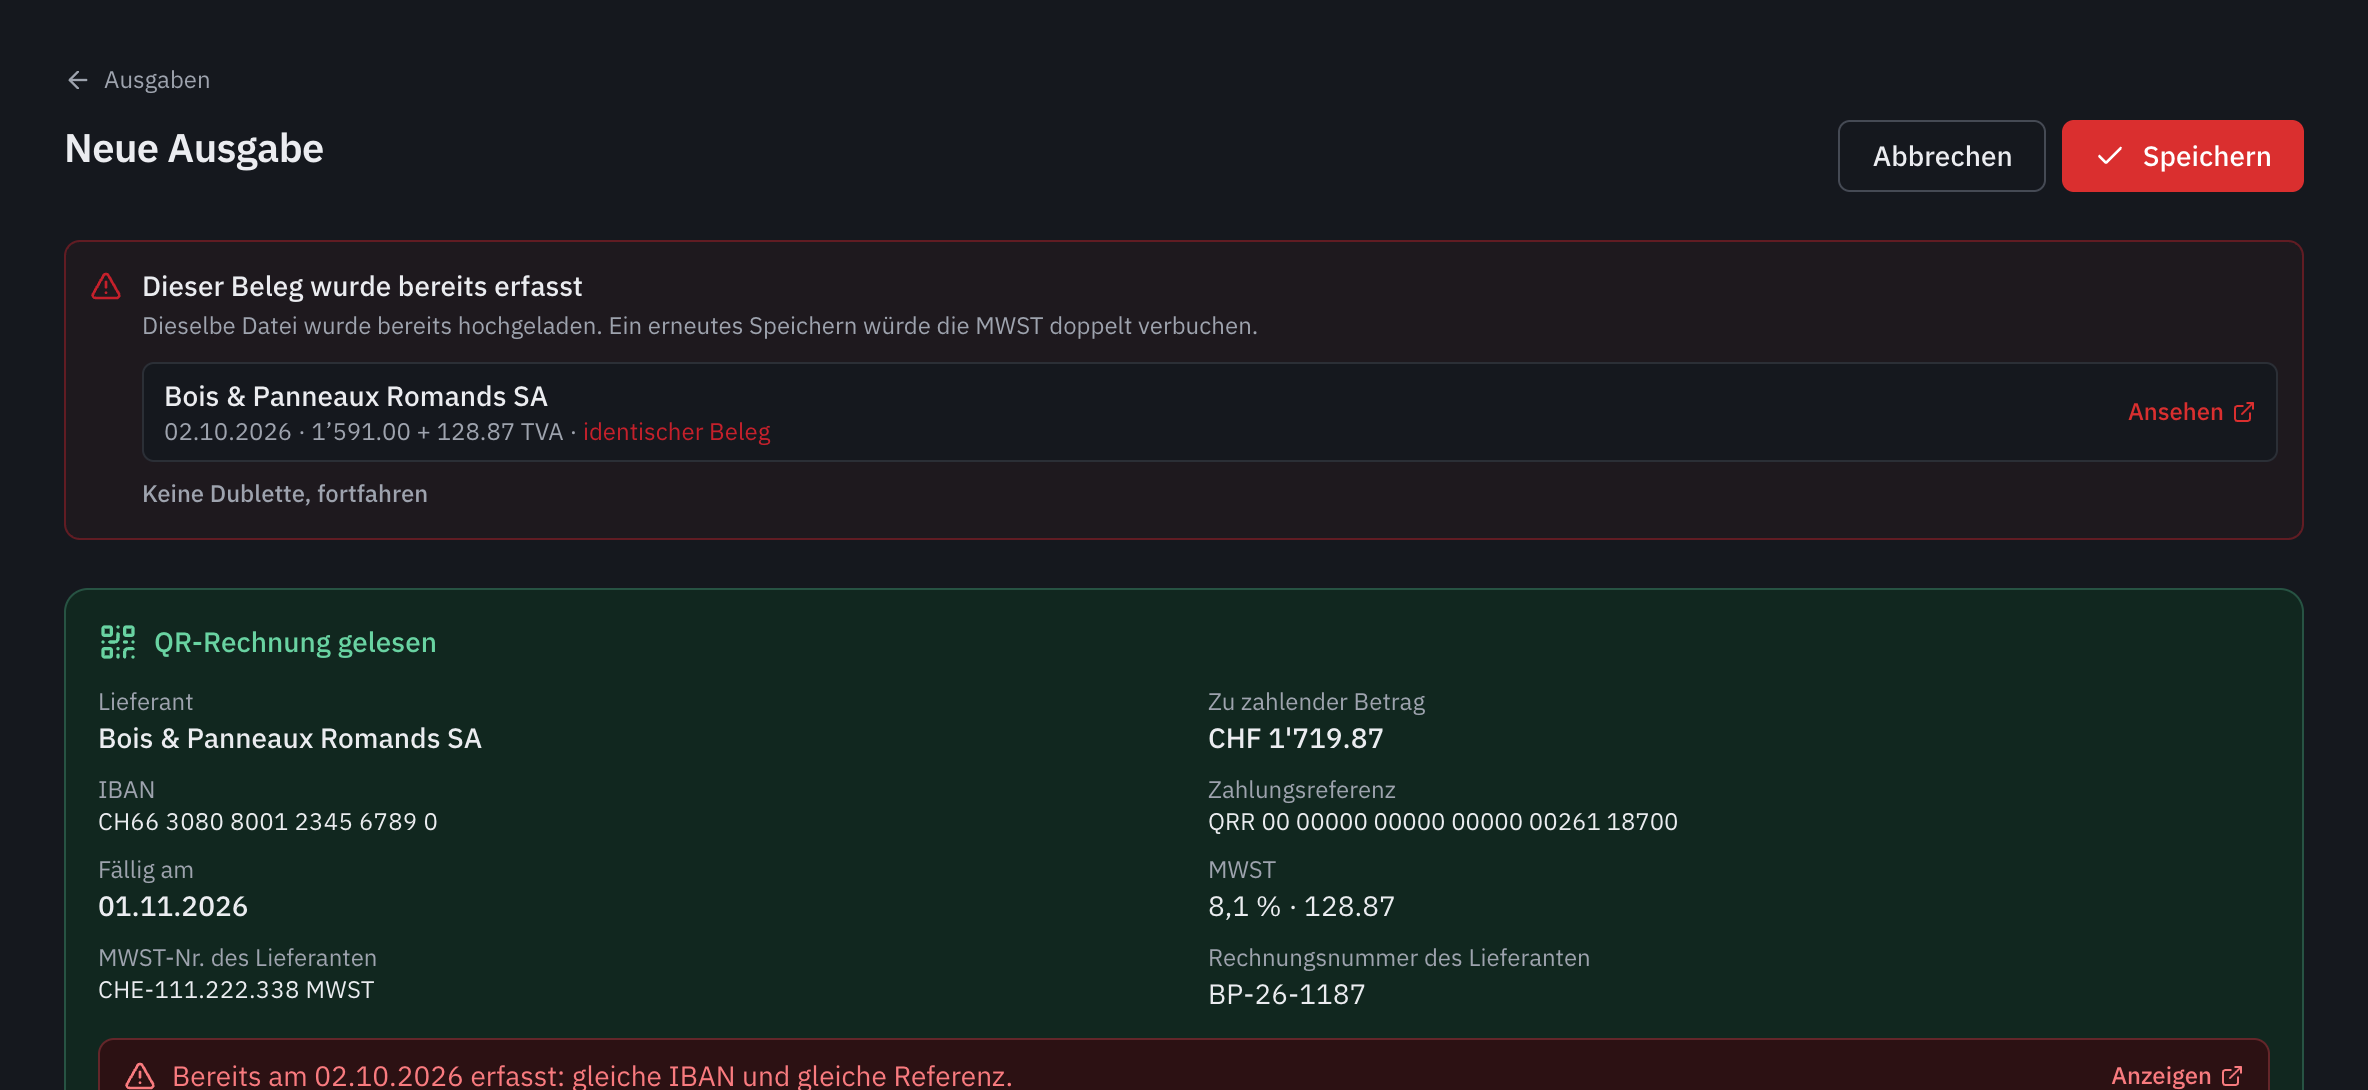2368x1090 pixels.
Task: Go back to Ausgaben overview
Action: 138,80
